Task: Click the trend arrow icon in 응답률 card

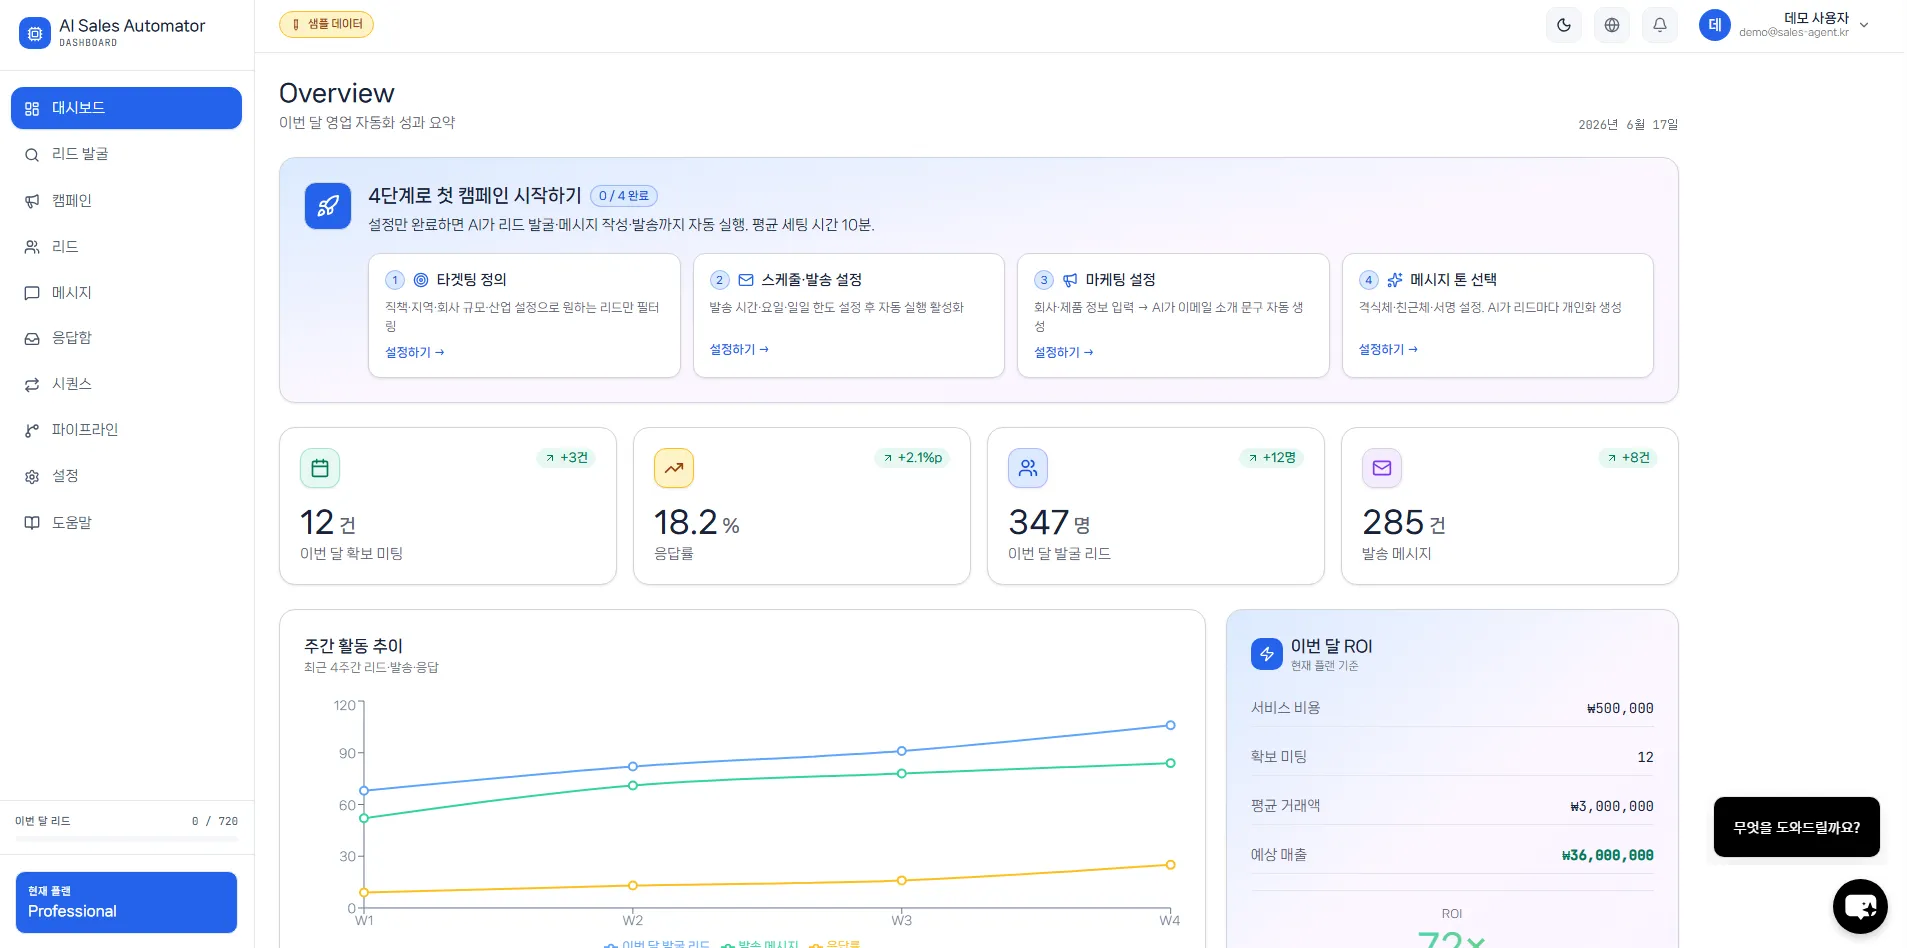Action: 674,468
